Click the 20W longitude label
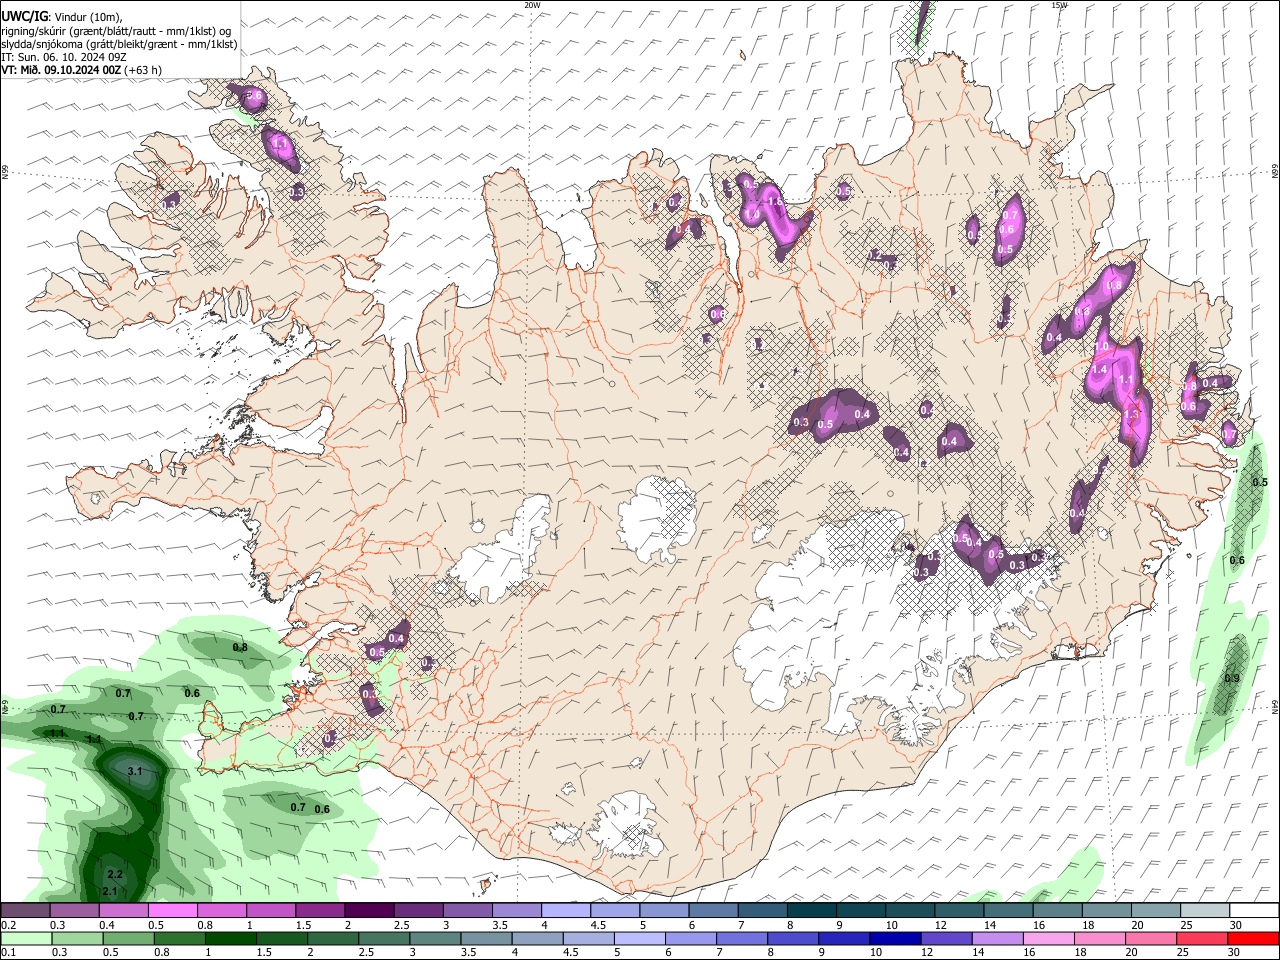 [532, 5]
